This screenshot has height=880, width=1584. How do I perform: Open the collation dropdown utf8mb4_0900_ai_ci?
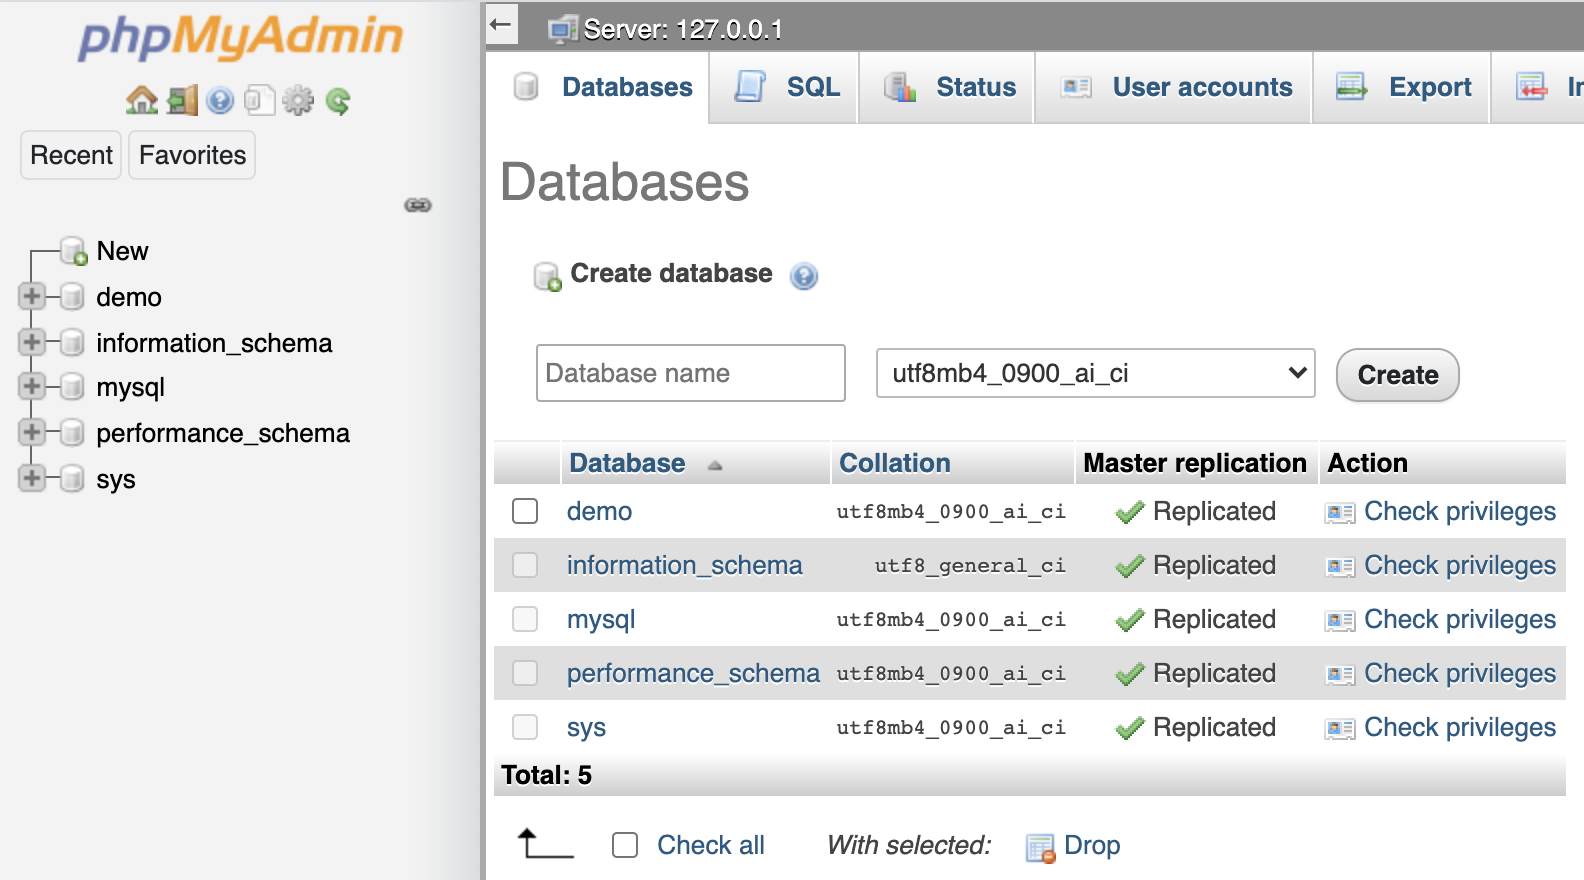click(x=1096, y=373)
